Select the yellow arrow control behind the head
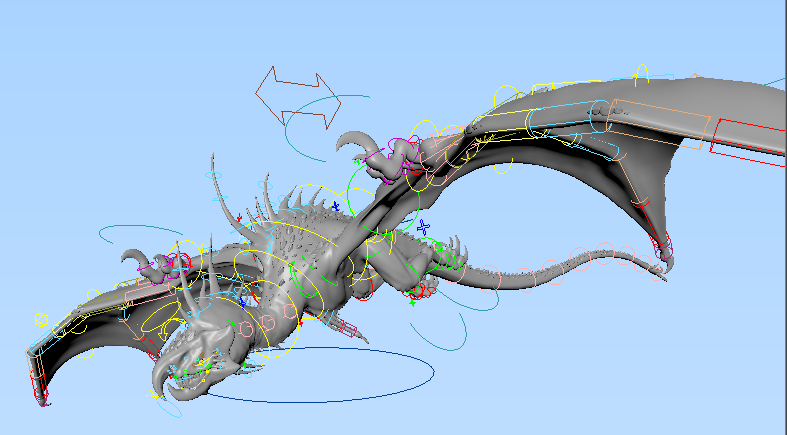The width and height of the screenshot is (787, 435). click(x=169, y=330)
